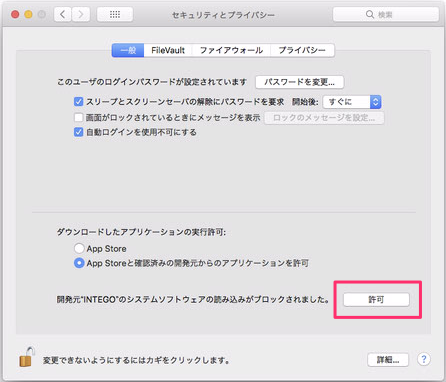
Task: Switch to the 一般 tab
Action: point(128,50)
